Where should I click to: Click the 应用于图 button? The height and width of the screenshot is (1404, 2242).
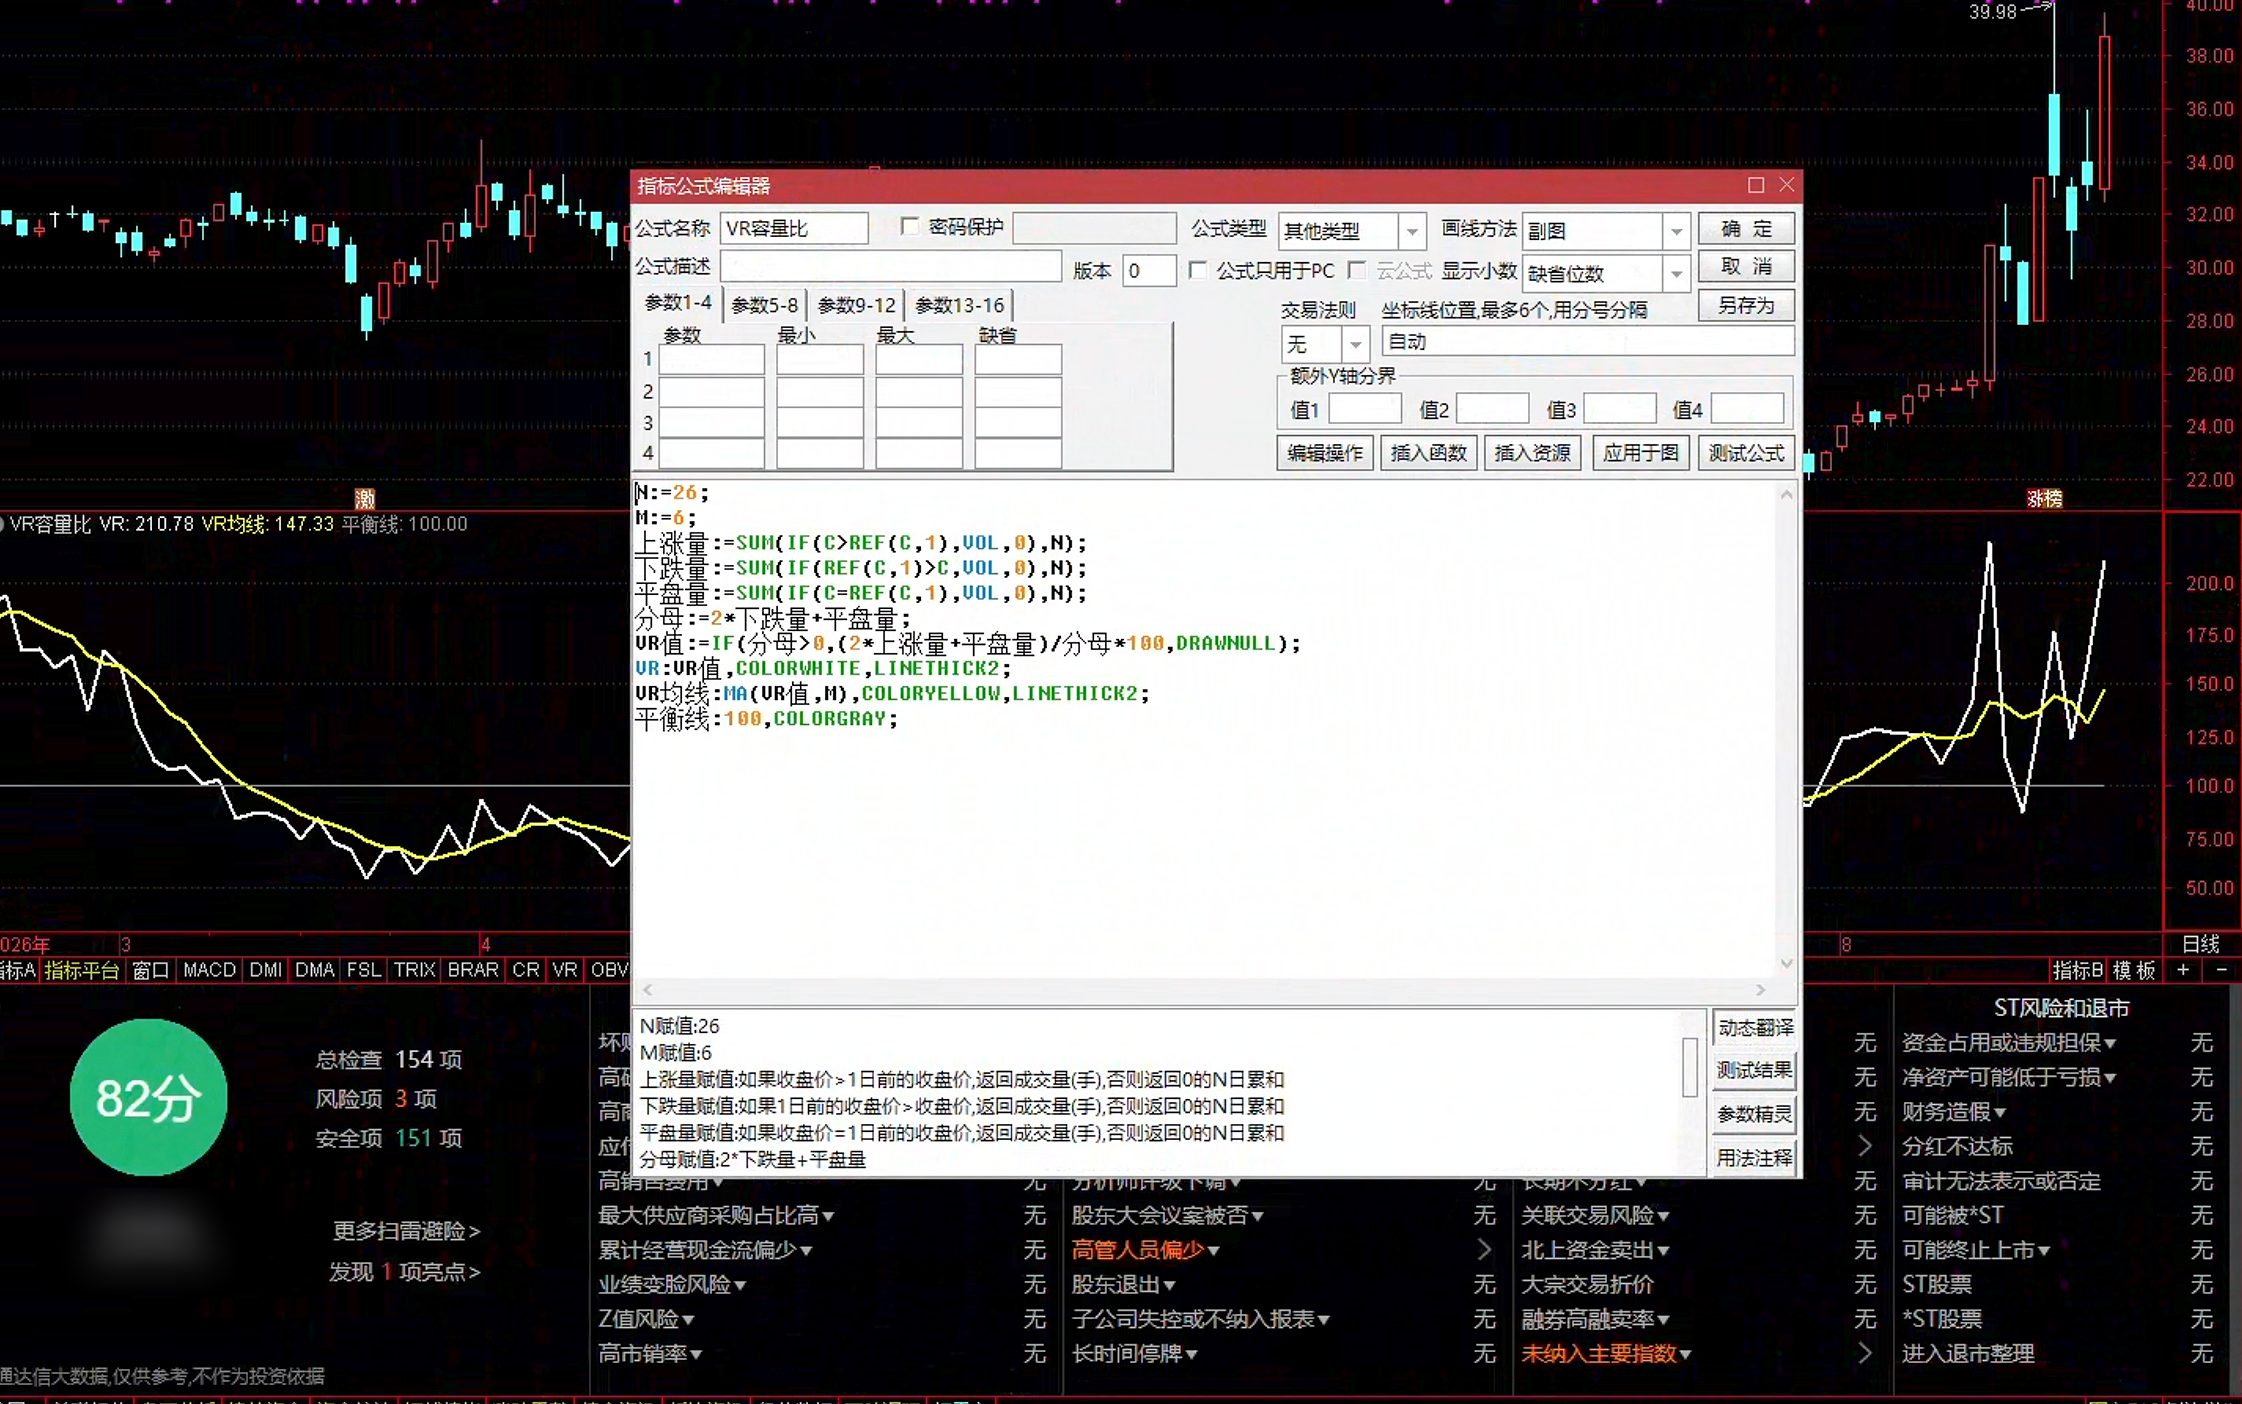[x=1640, y=453]
